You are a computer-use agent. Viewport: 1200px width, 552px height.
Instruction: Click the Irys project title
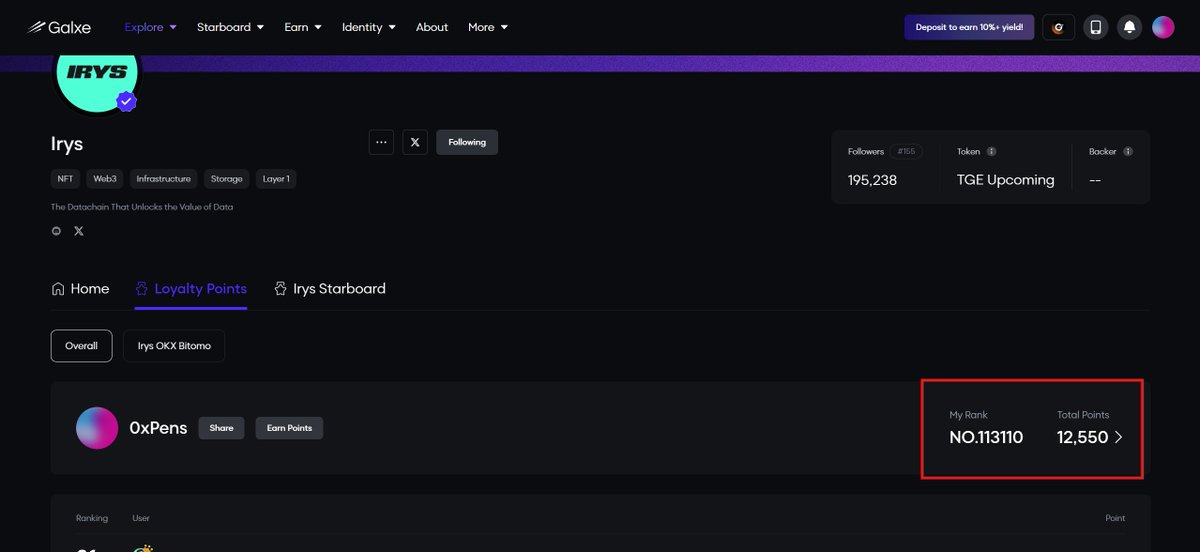click(67, 143)
